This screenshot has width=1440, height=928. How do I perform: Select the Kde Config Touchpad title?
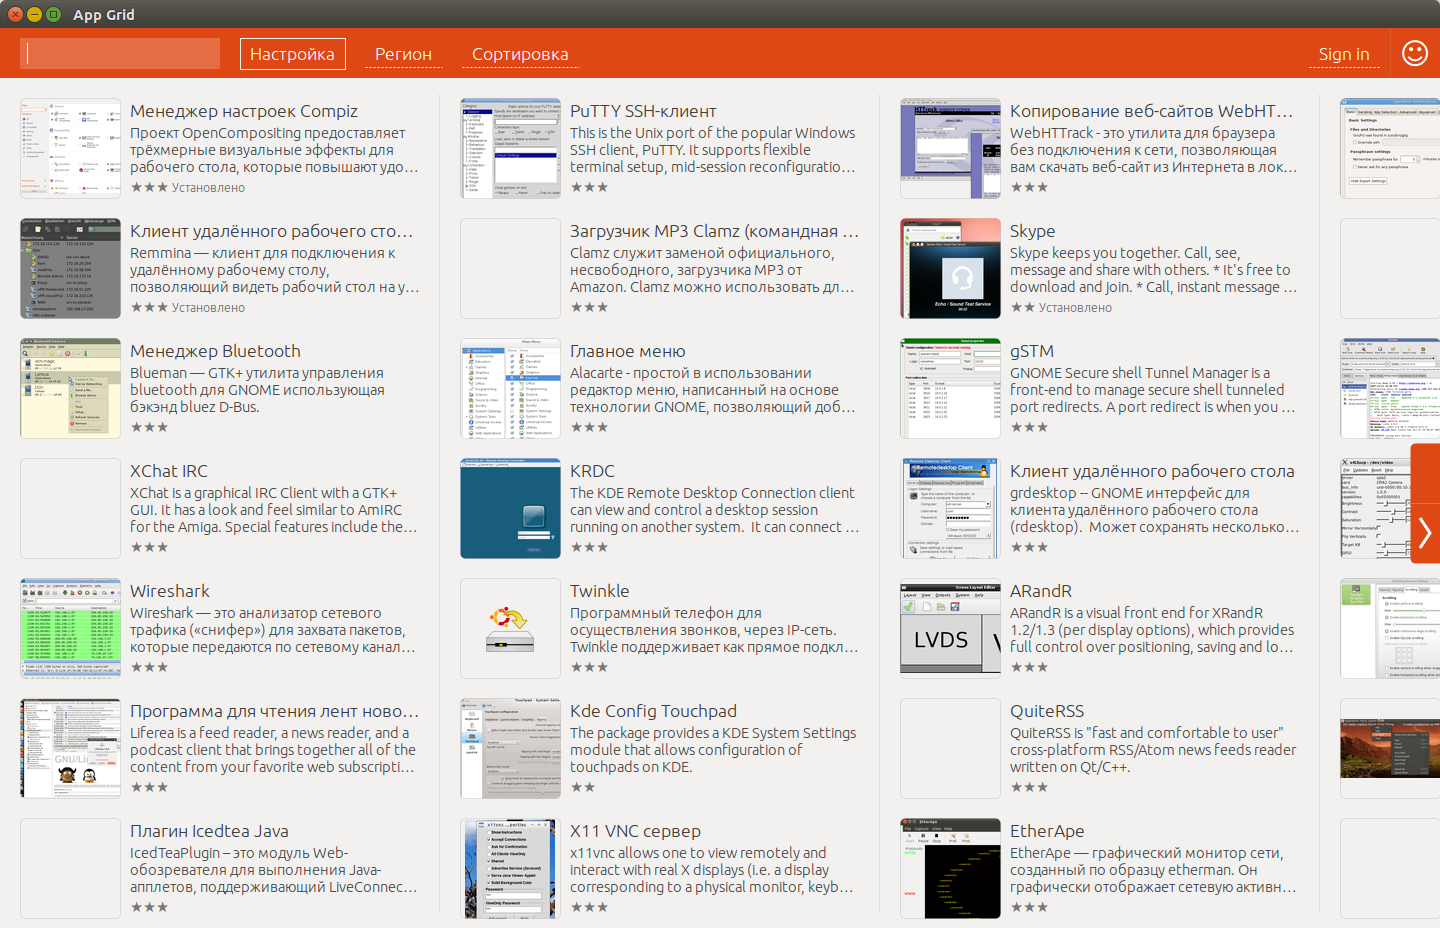tap(653, 711)
